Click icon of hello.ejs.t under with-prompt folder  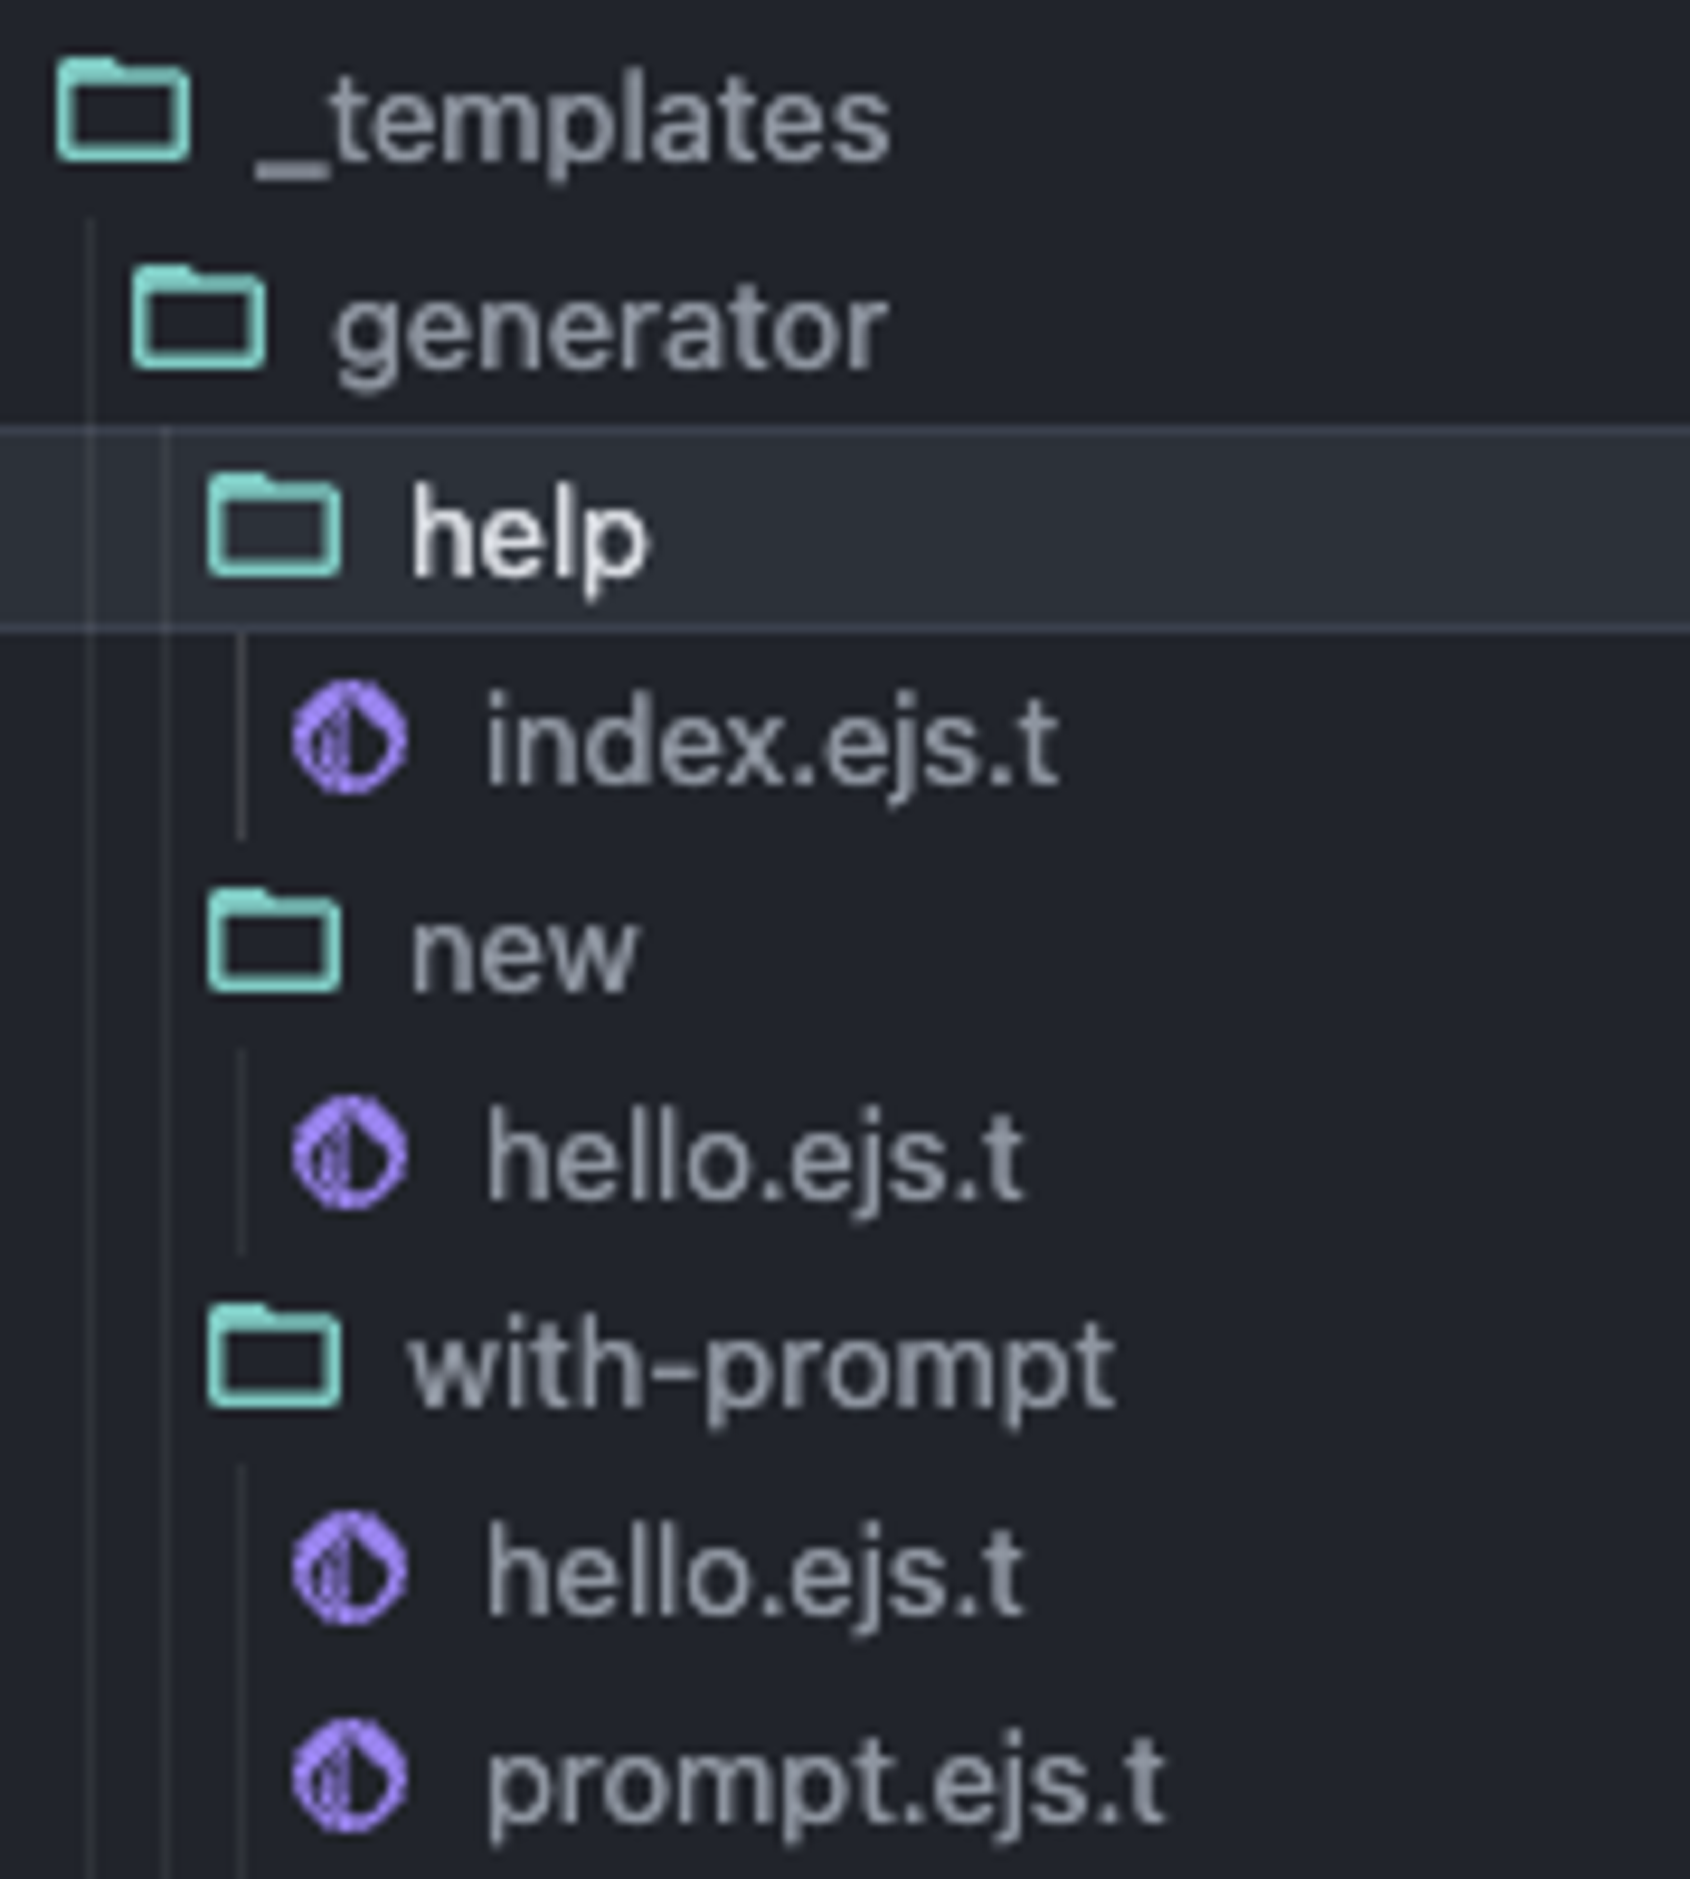350,1568
